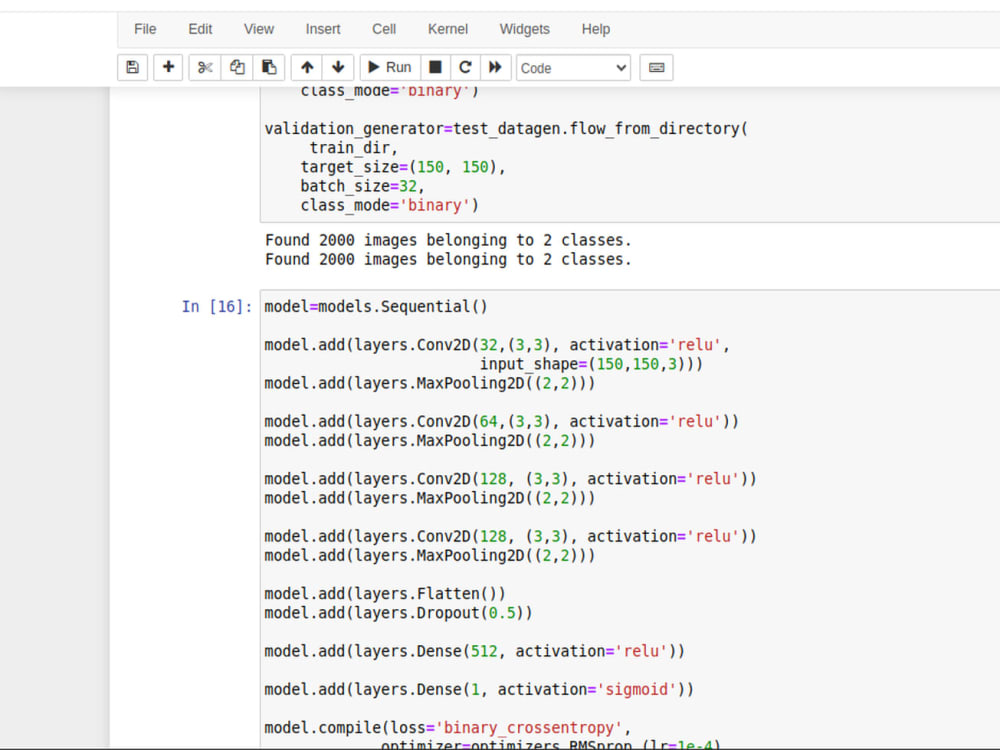The width and height of the screenshot is (1000, 750).
Task: Move selected cell down arrow
Action: click(338, 68)
